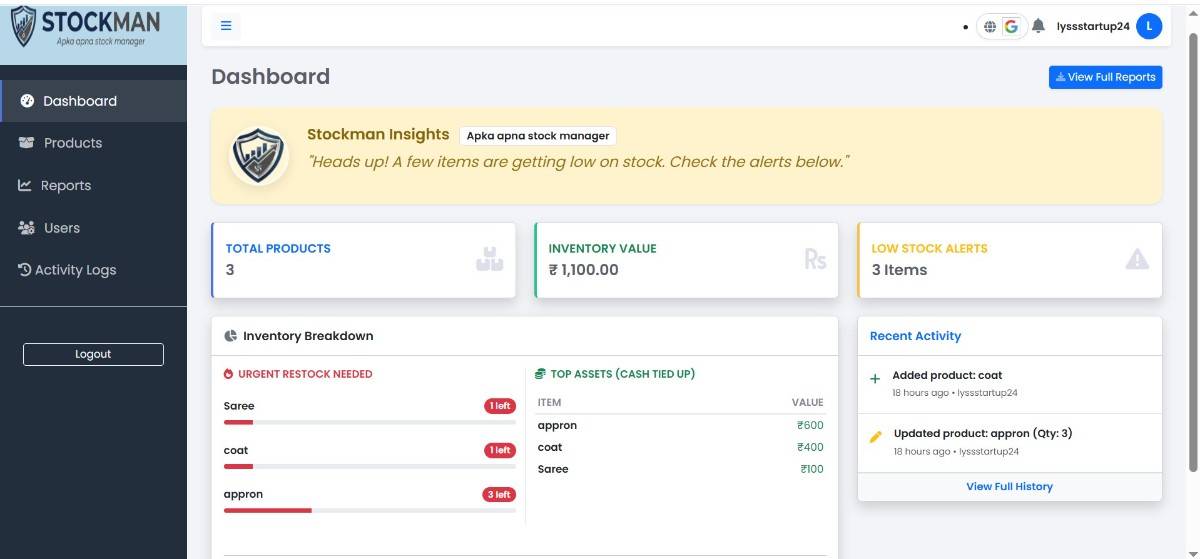Open the lyssstartup24 user dropdown
The width and height of the screenshot is (1200, 559).
1093,27
